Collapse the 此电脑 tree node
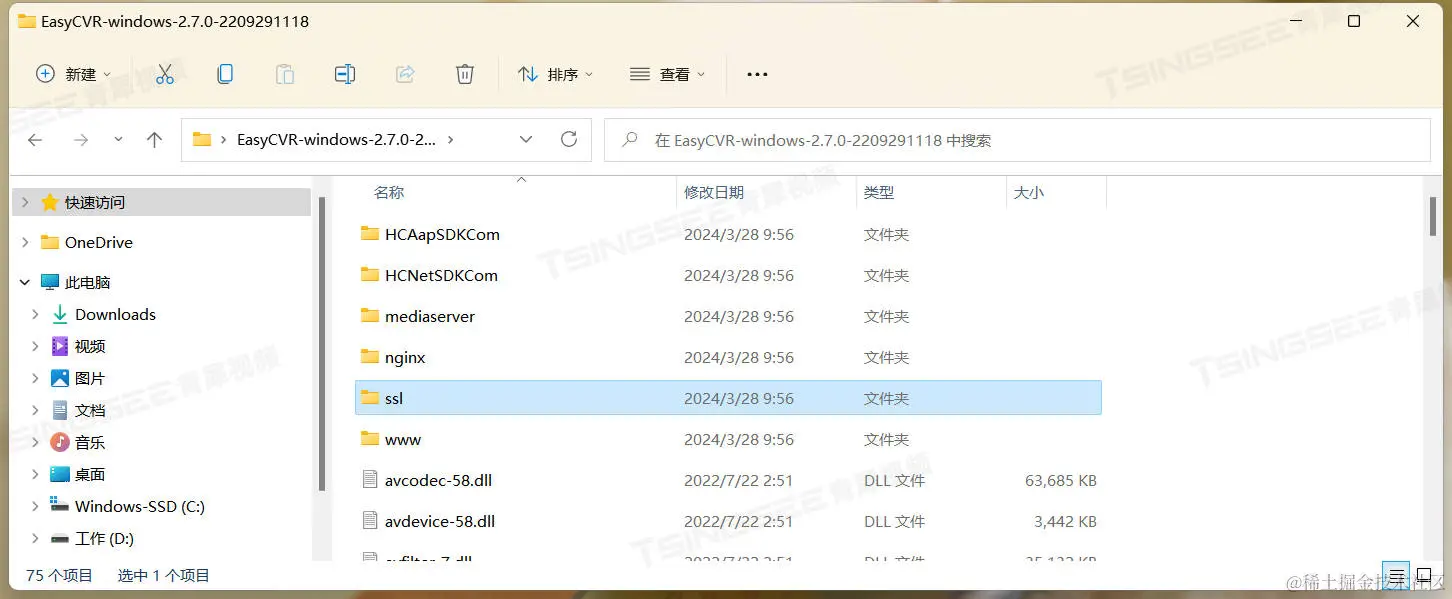 coord(25,283)
